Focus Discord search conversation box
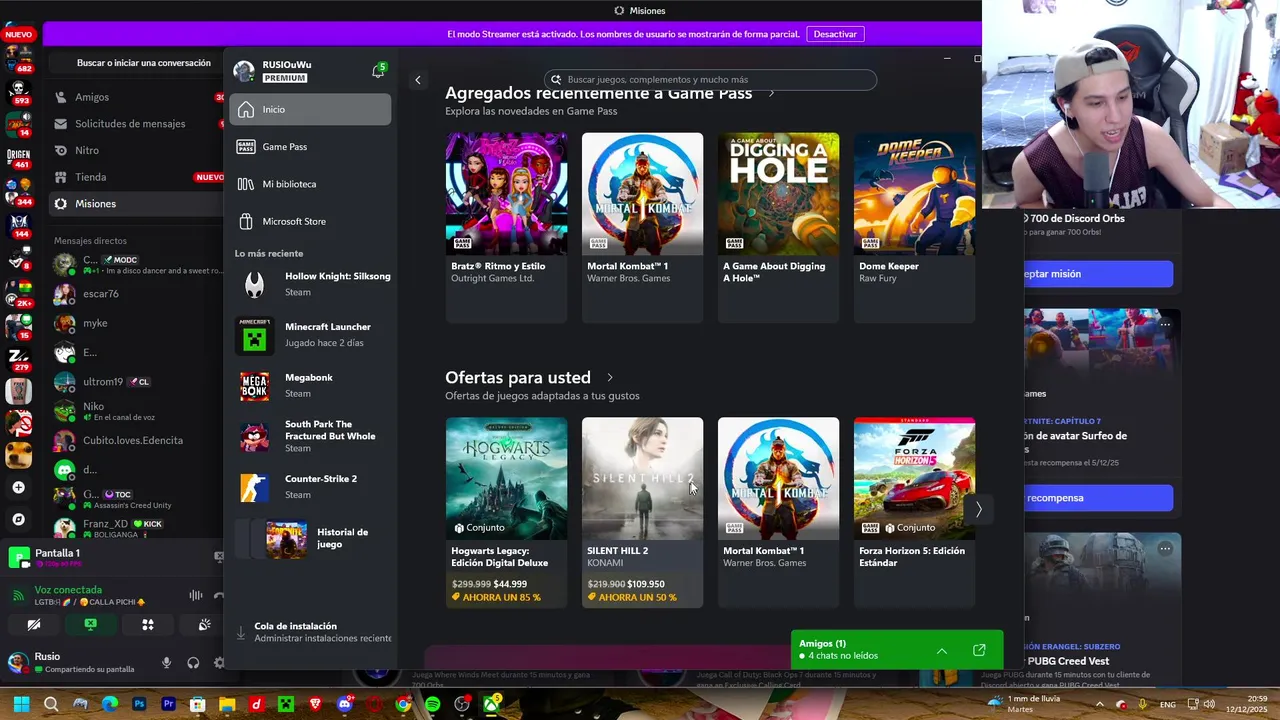The image size is (1280, 720). tap(137, 63)
